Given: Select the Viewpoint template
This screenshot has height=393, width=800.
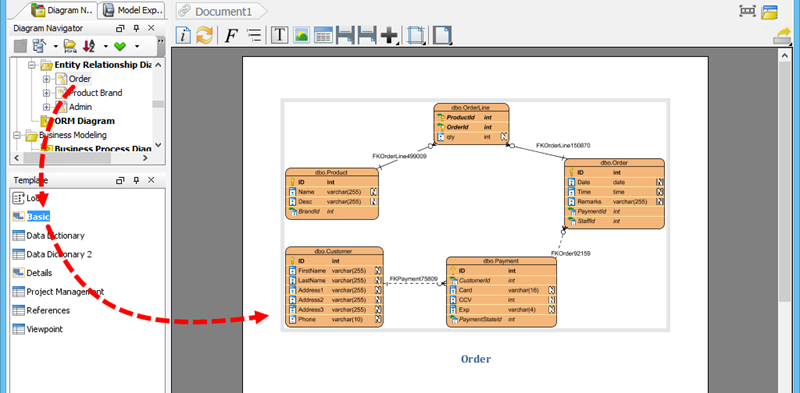Looking at the screenshot, I should 45,329.
